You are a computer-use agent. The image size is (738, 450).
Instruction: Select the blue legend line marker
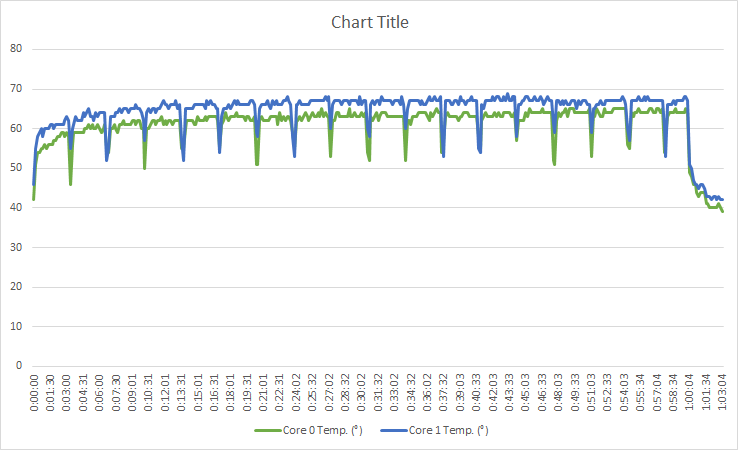click(393, 431)
